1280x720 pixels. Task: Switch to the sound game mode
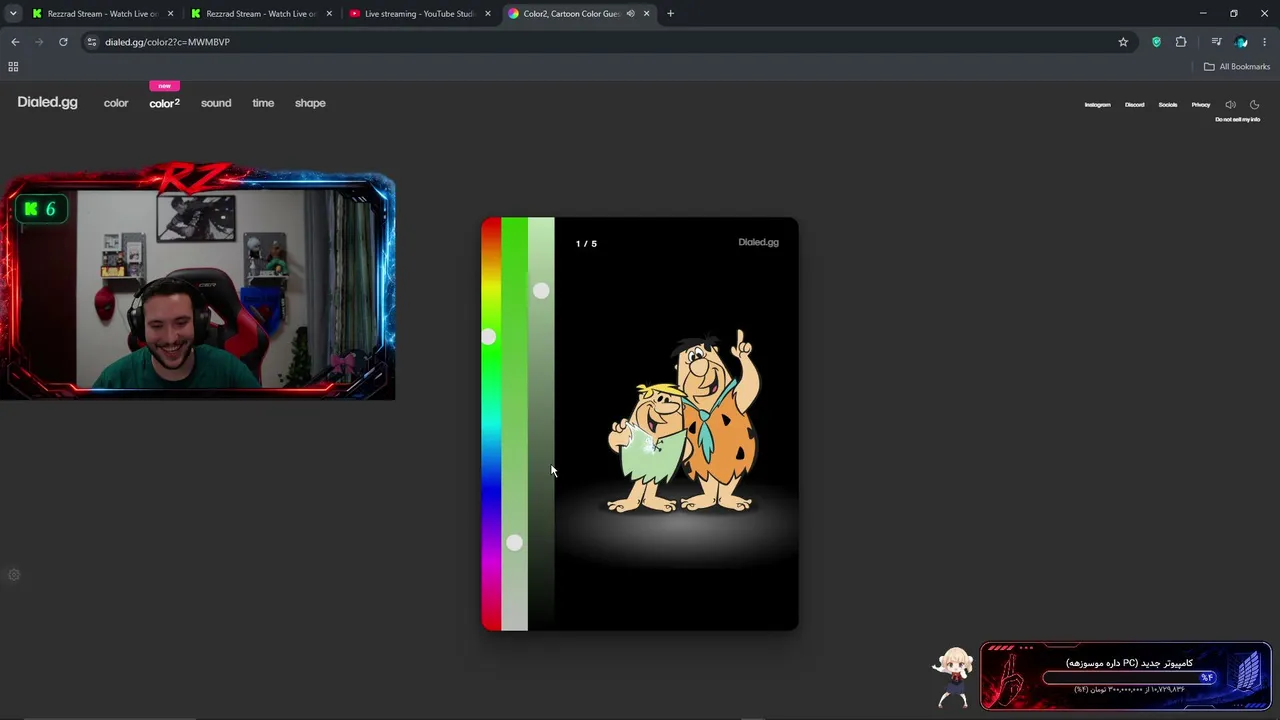216,103
